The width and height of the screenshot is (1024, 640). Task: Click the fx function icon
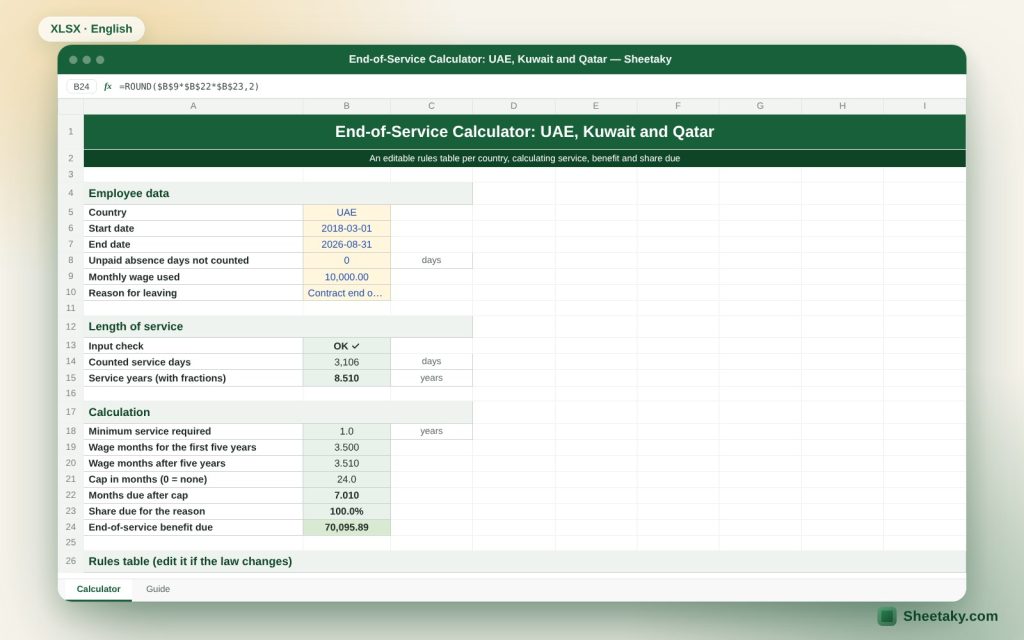108,86
